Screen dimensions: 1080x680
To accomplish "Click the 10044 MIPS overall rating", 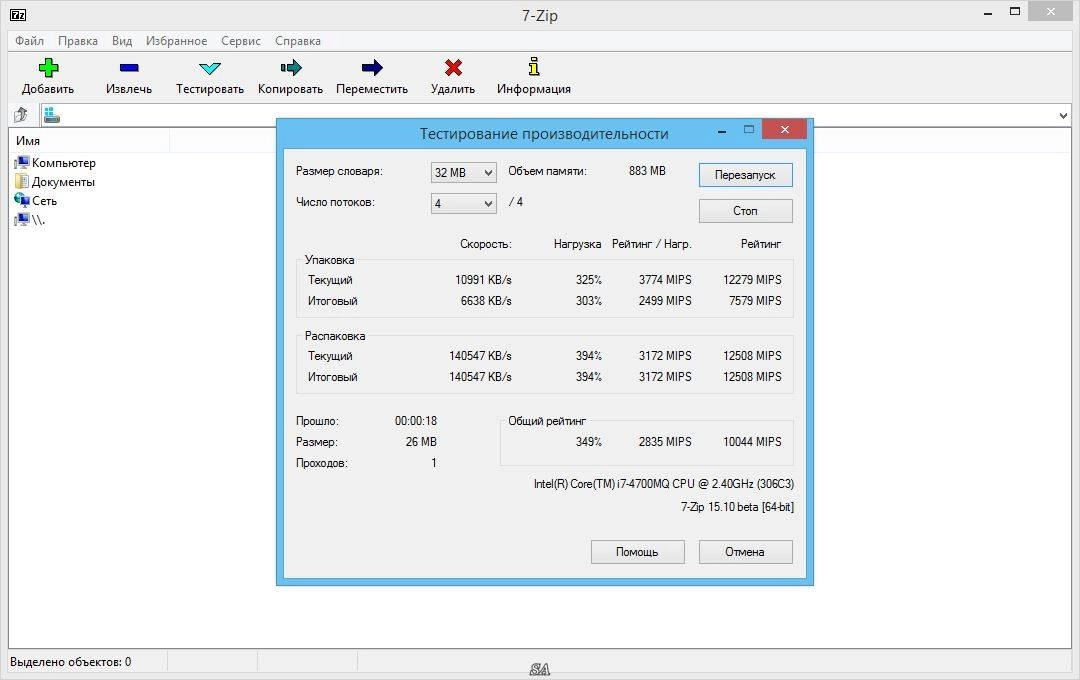I will click(752, 442).
